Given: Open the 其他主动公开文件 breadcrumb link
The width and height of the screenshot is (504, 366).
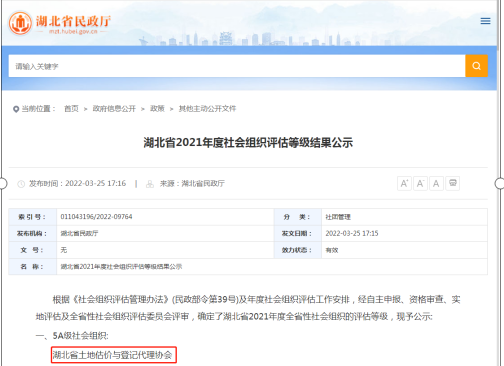Looking at the screenshot, I should (x=207, y=109).
